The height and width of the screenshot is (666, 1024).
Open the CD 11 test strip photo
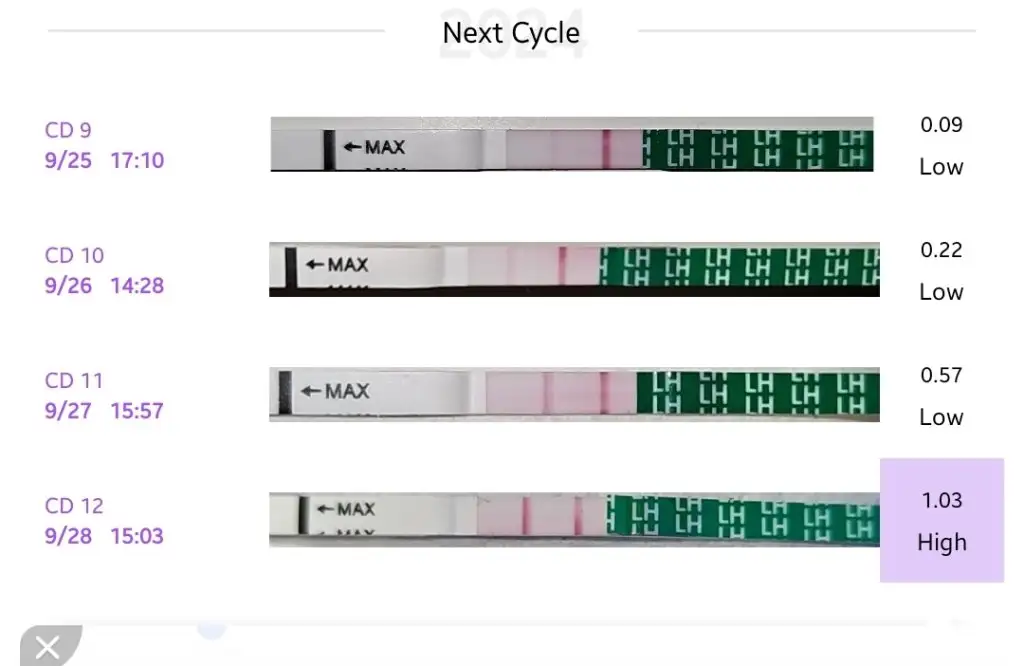coord(574,394)
